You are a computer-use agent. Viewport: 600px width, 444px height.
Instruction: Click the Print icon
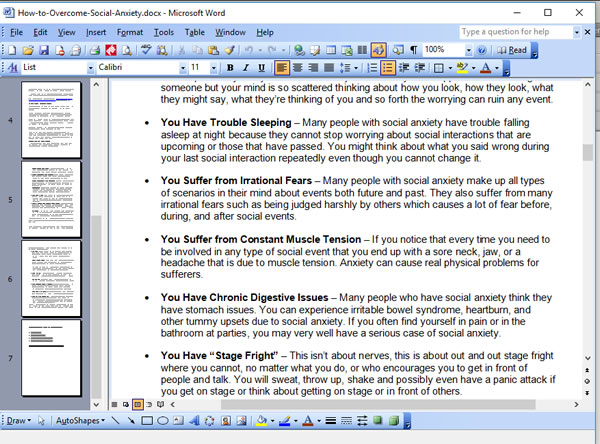pos(95,50)
